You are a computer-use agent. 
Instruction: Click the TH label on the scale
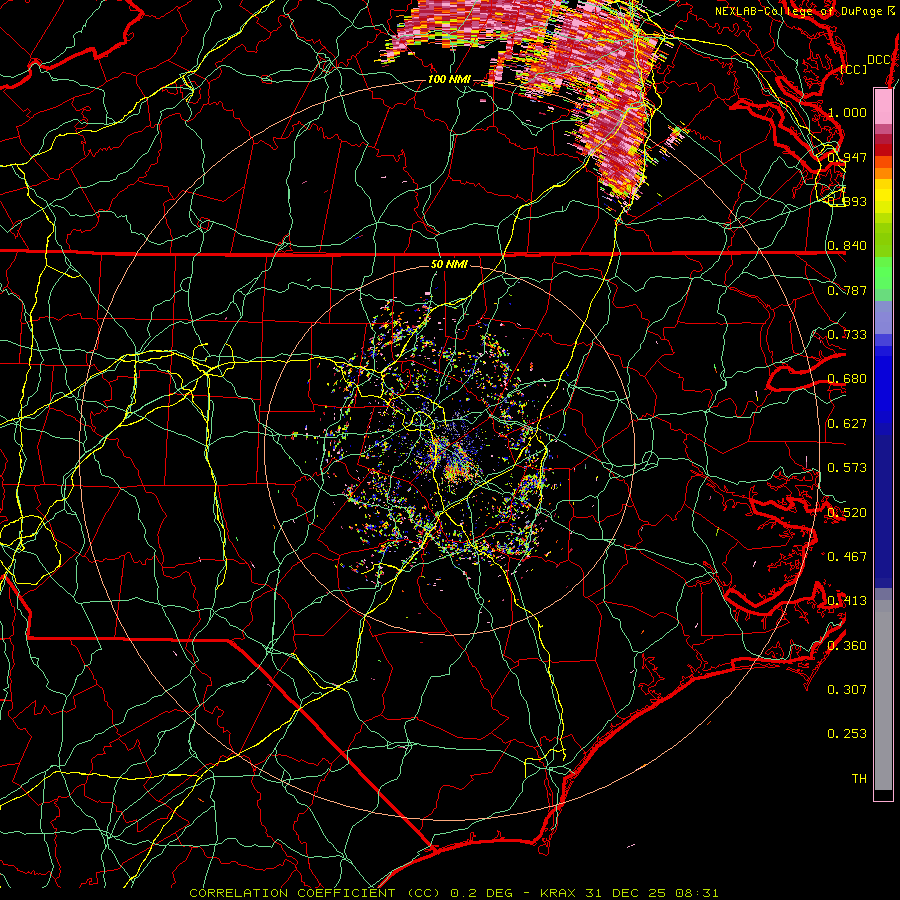[859, 778]
